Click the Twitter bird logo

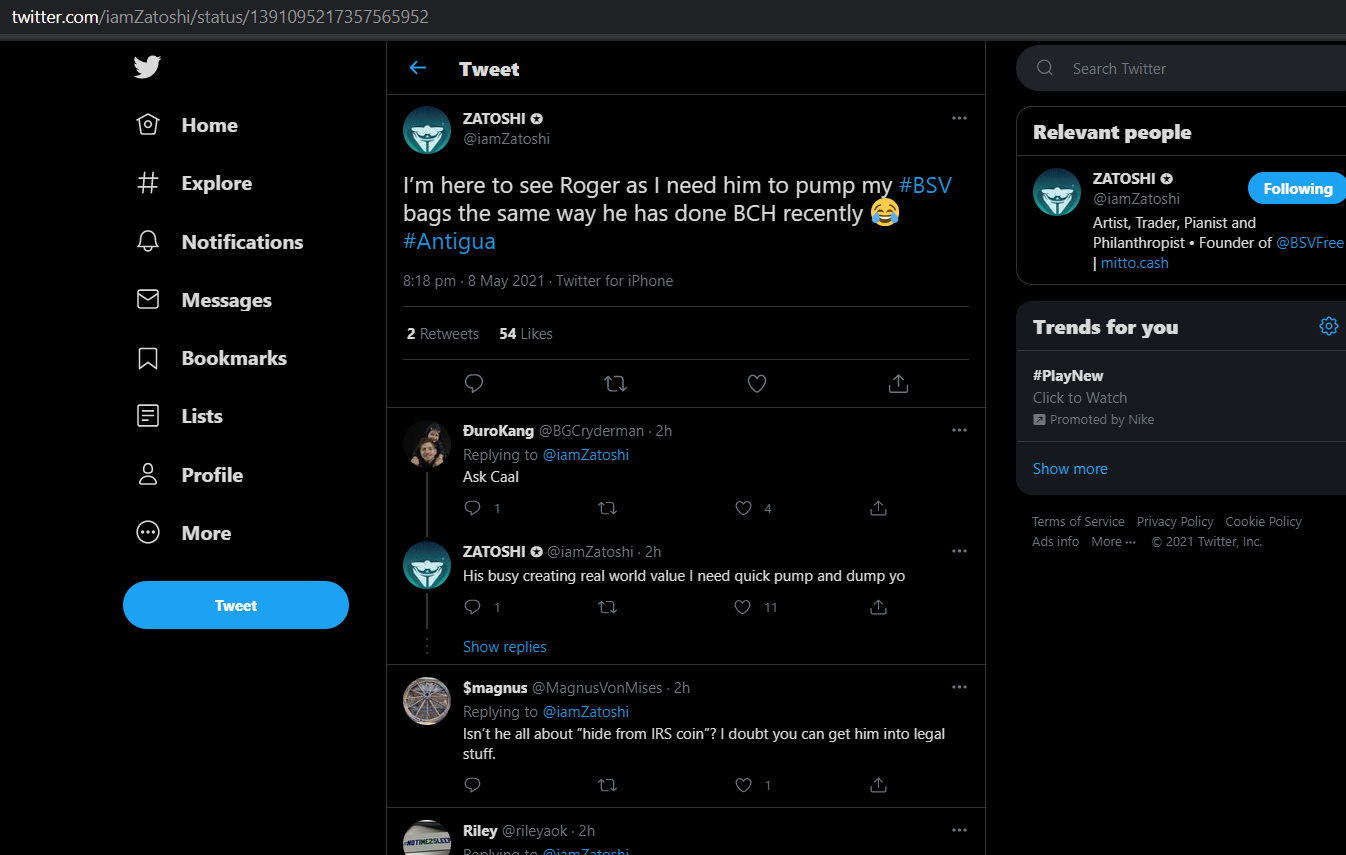click(147, 67)
